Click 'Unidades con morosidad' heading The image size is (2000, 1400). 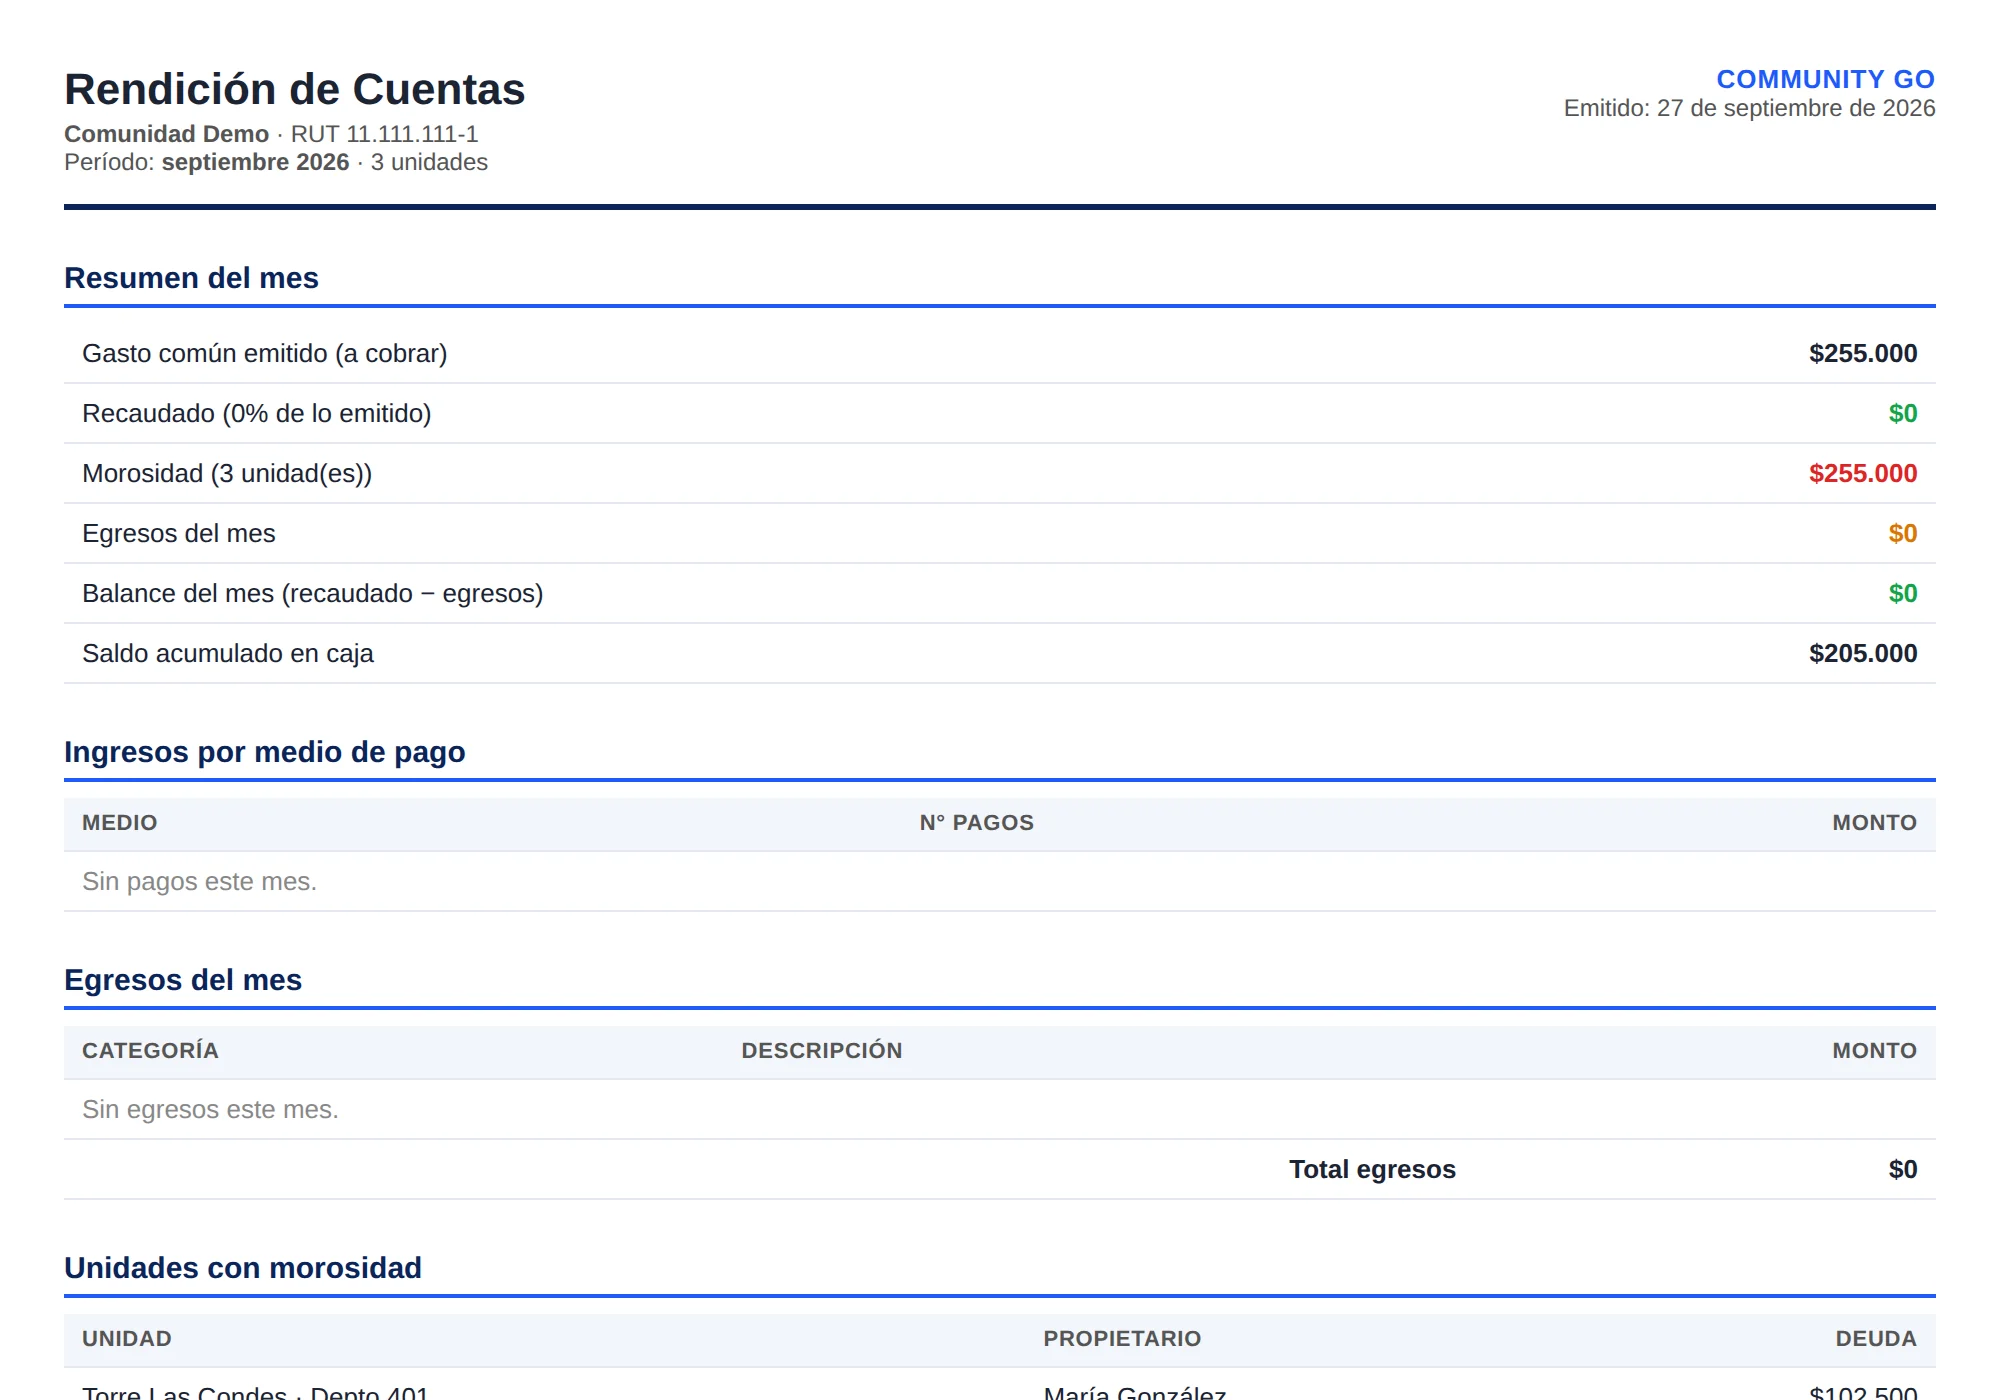(243, 1268)
